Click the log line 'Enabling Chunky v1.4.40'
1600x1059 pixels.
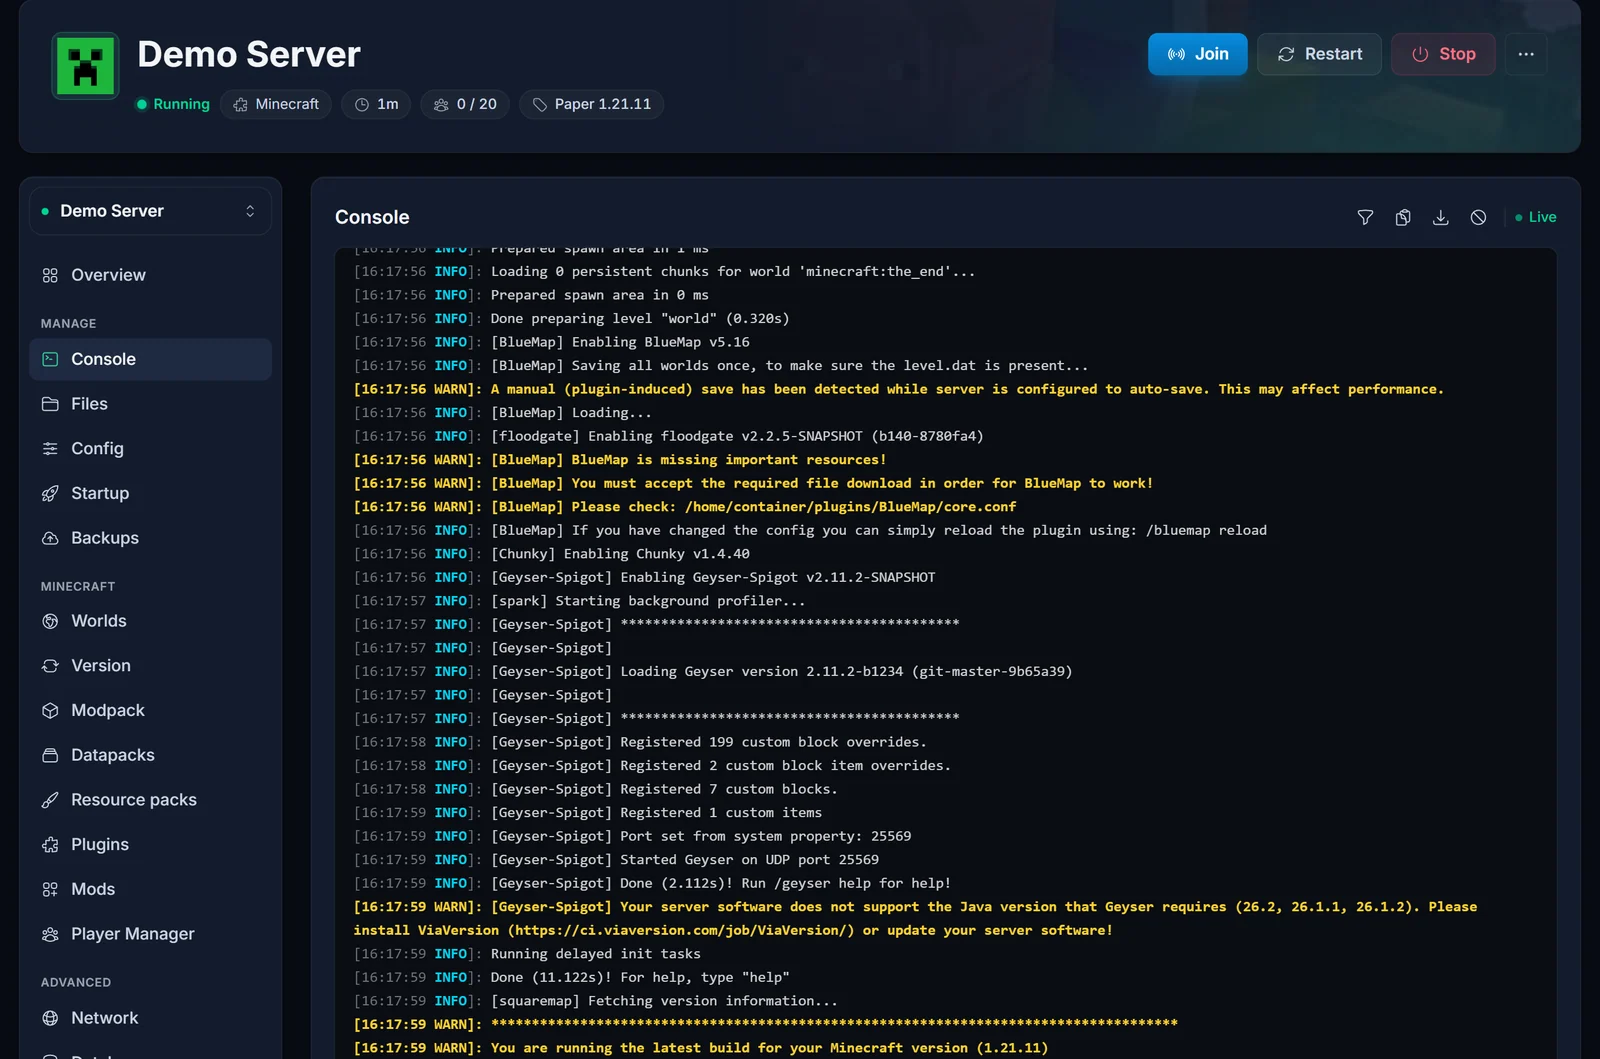pos(551,554)
